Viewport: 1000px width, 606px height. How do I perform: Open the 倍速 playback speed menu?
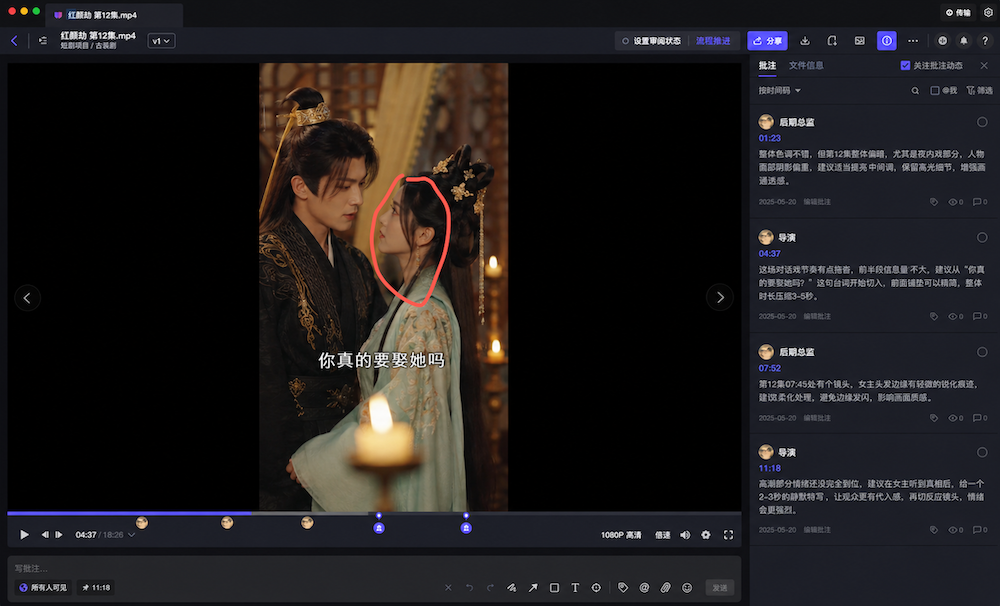[x=663, y=535]
